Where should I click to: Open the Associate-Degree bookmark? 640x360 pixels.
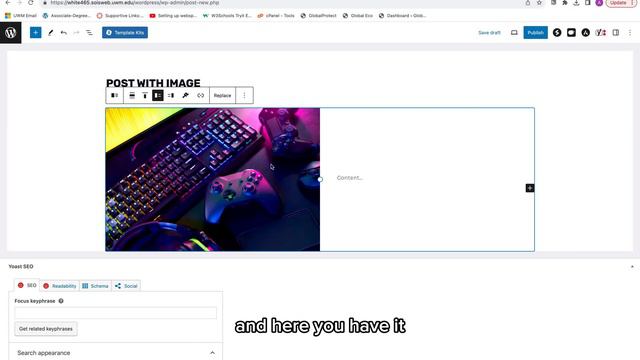(67, 16)
